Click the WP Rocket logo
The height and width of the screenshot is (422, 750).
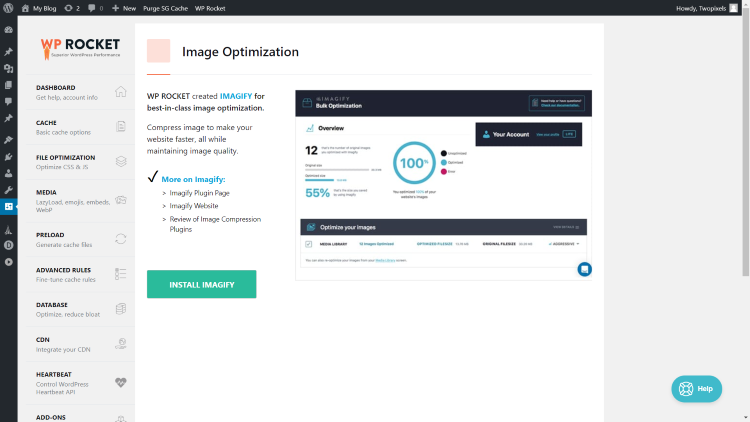coord(80,48)
